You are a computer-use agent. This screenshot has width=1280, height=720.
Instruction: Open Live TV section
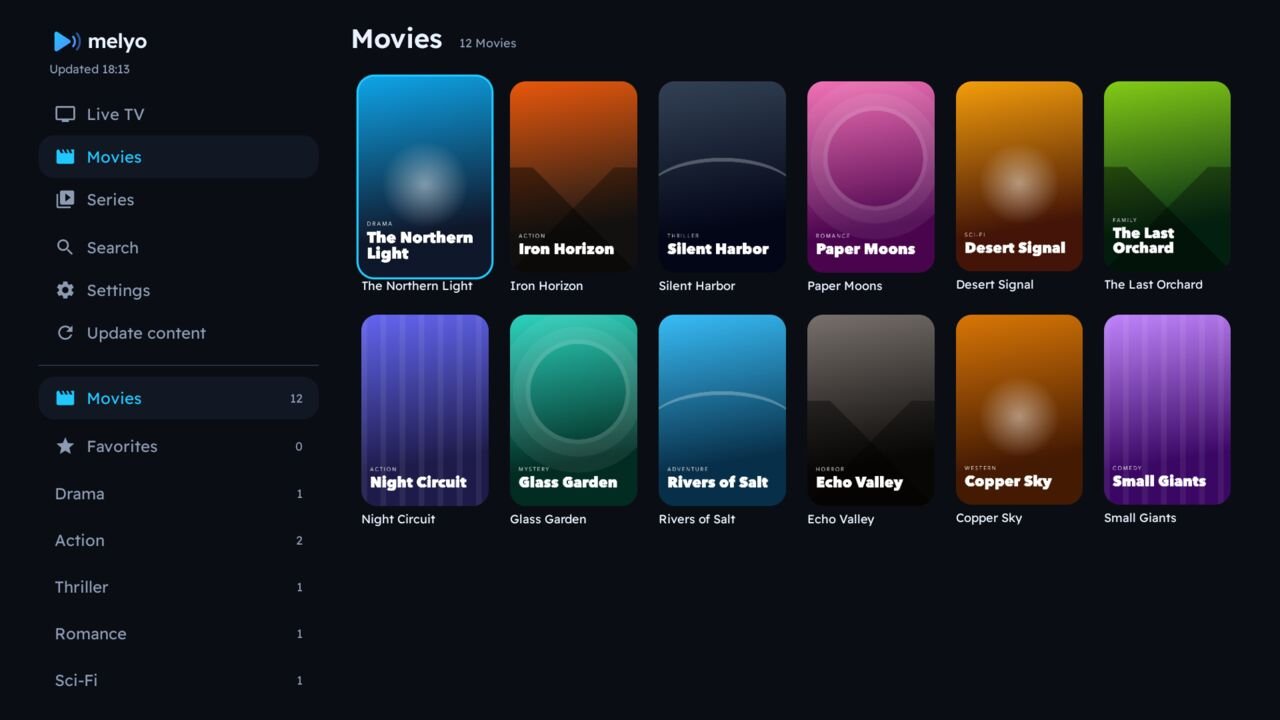[x=179, y=114]
